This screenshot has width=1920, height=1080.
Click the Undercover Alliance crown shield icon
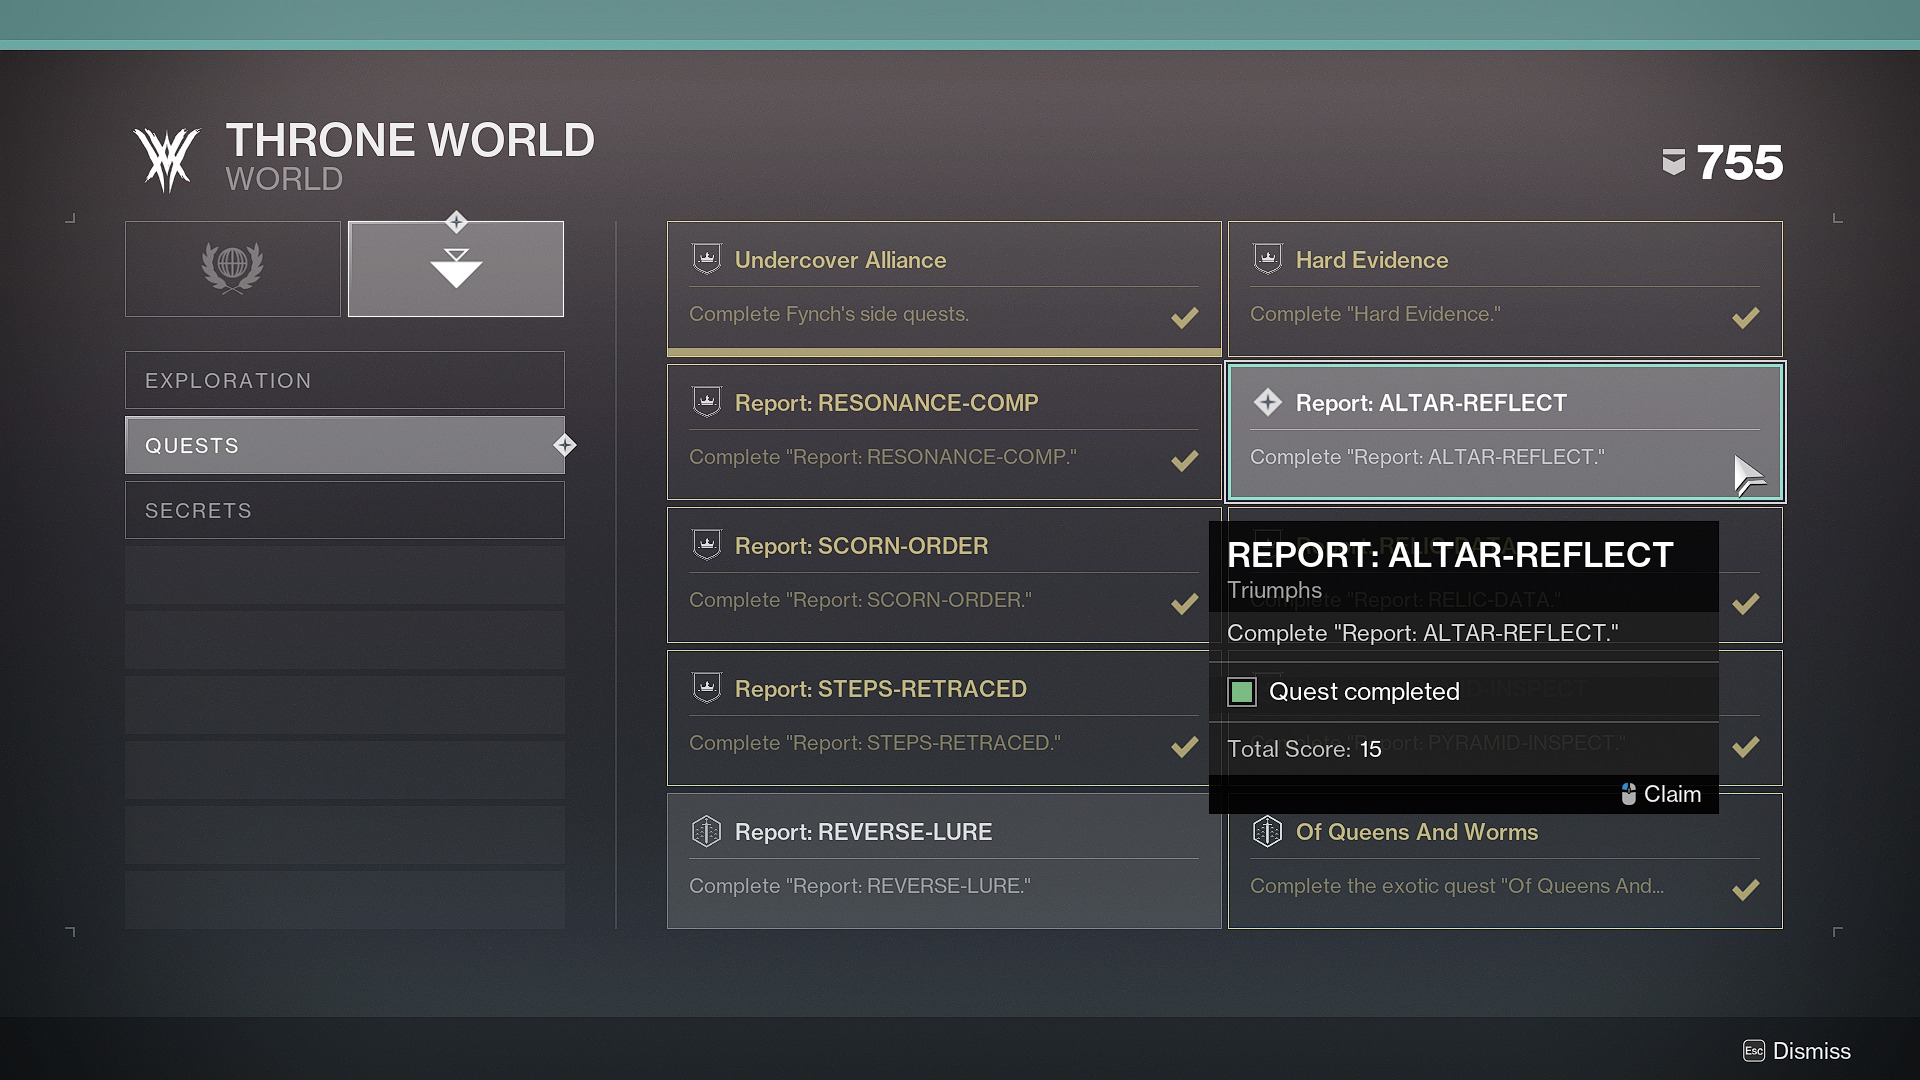tap(707, 259)
